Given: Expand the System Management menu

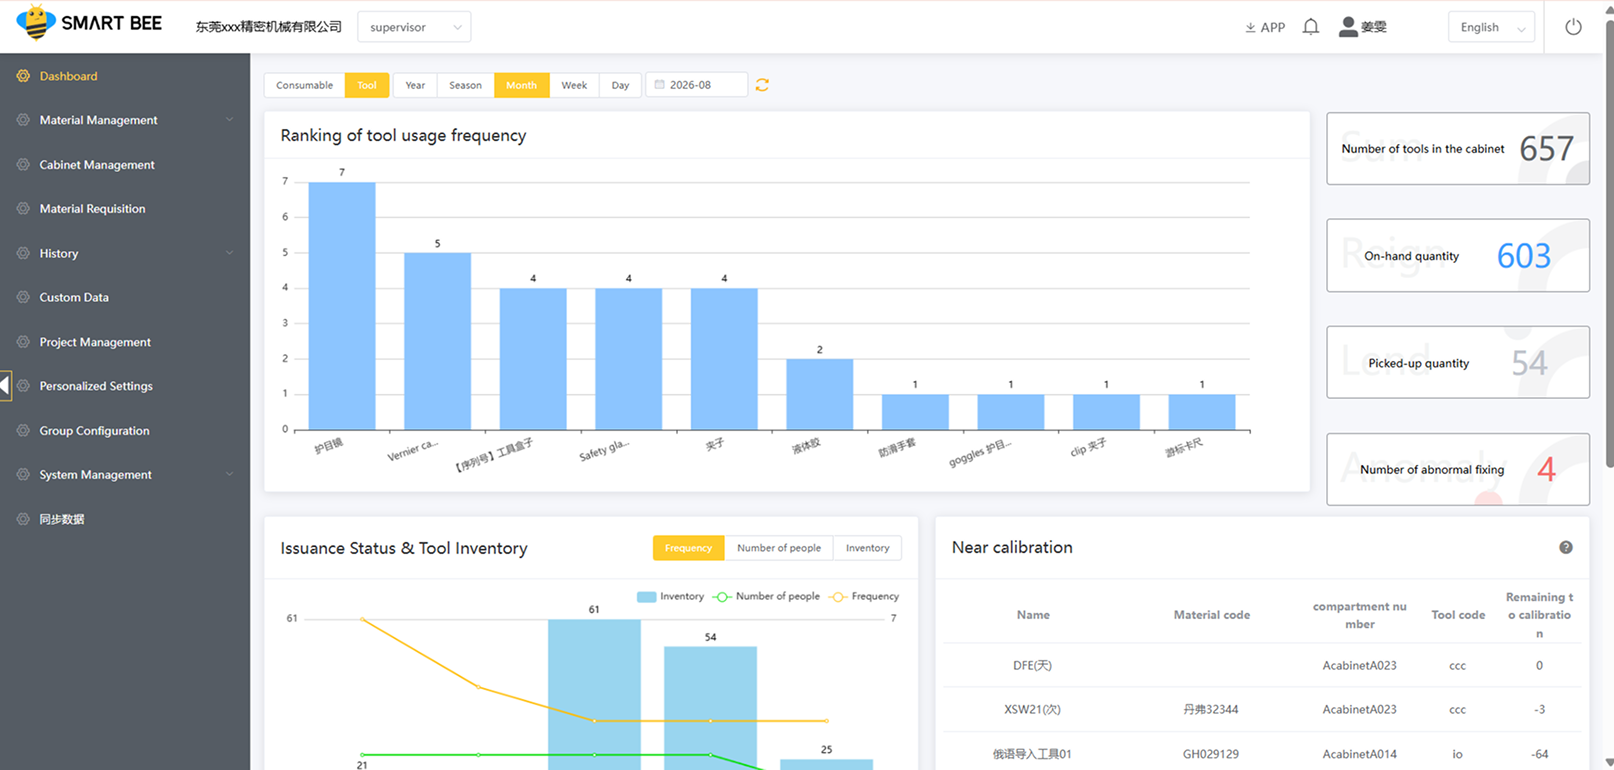Looking at the screenshot, I should (125, 475).
